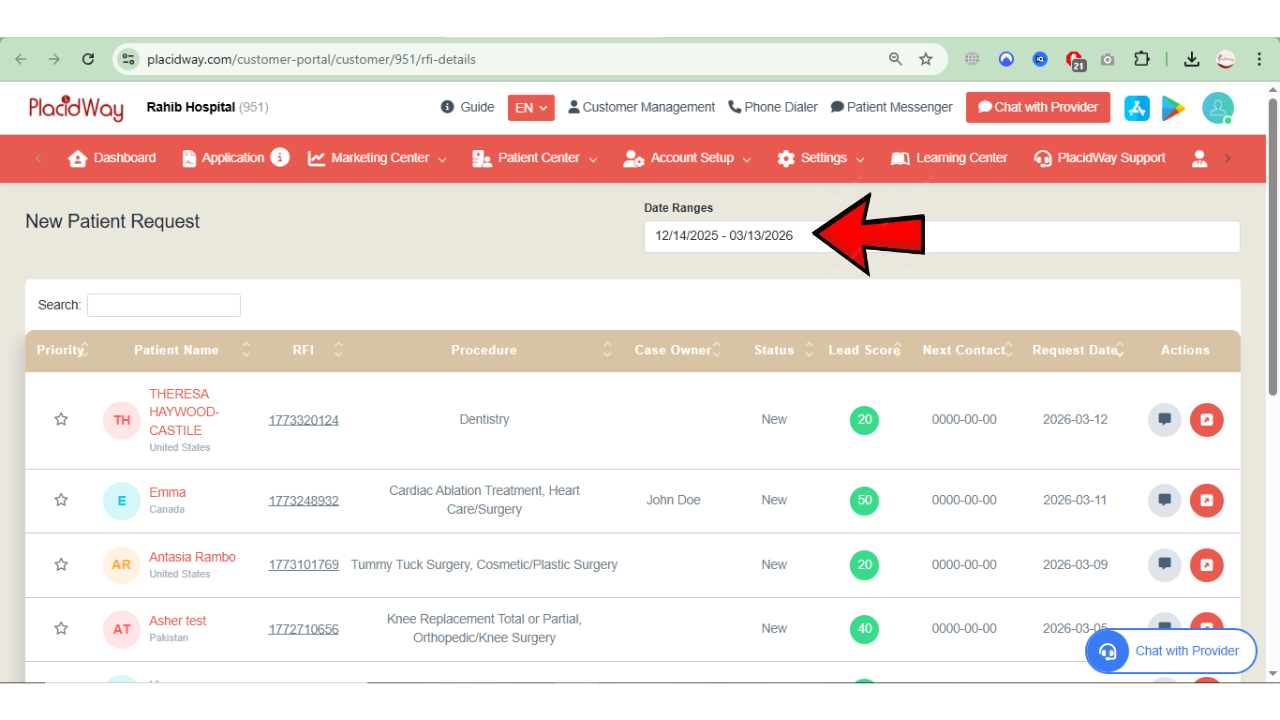Star Theresa Haywood-Castile as priority
This screenshot has height=720, width=1280.
(61, 420)
